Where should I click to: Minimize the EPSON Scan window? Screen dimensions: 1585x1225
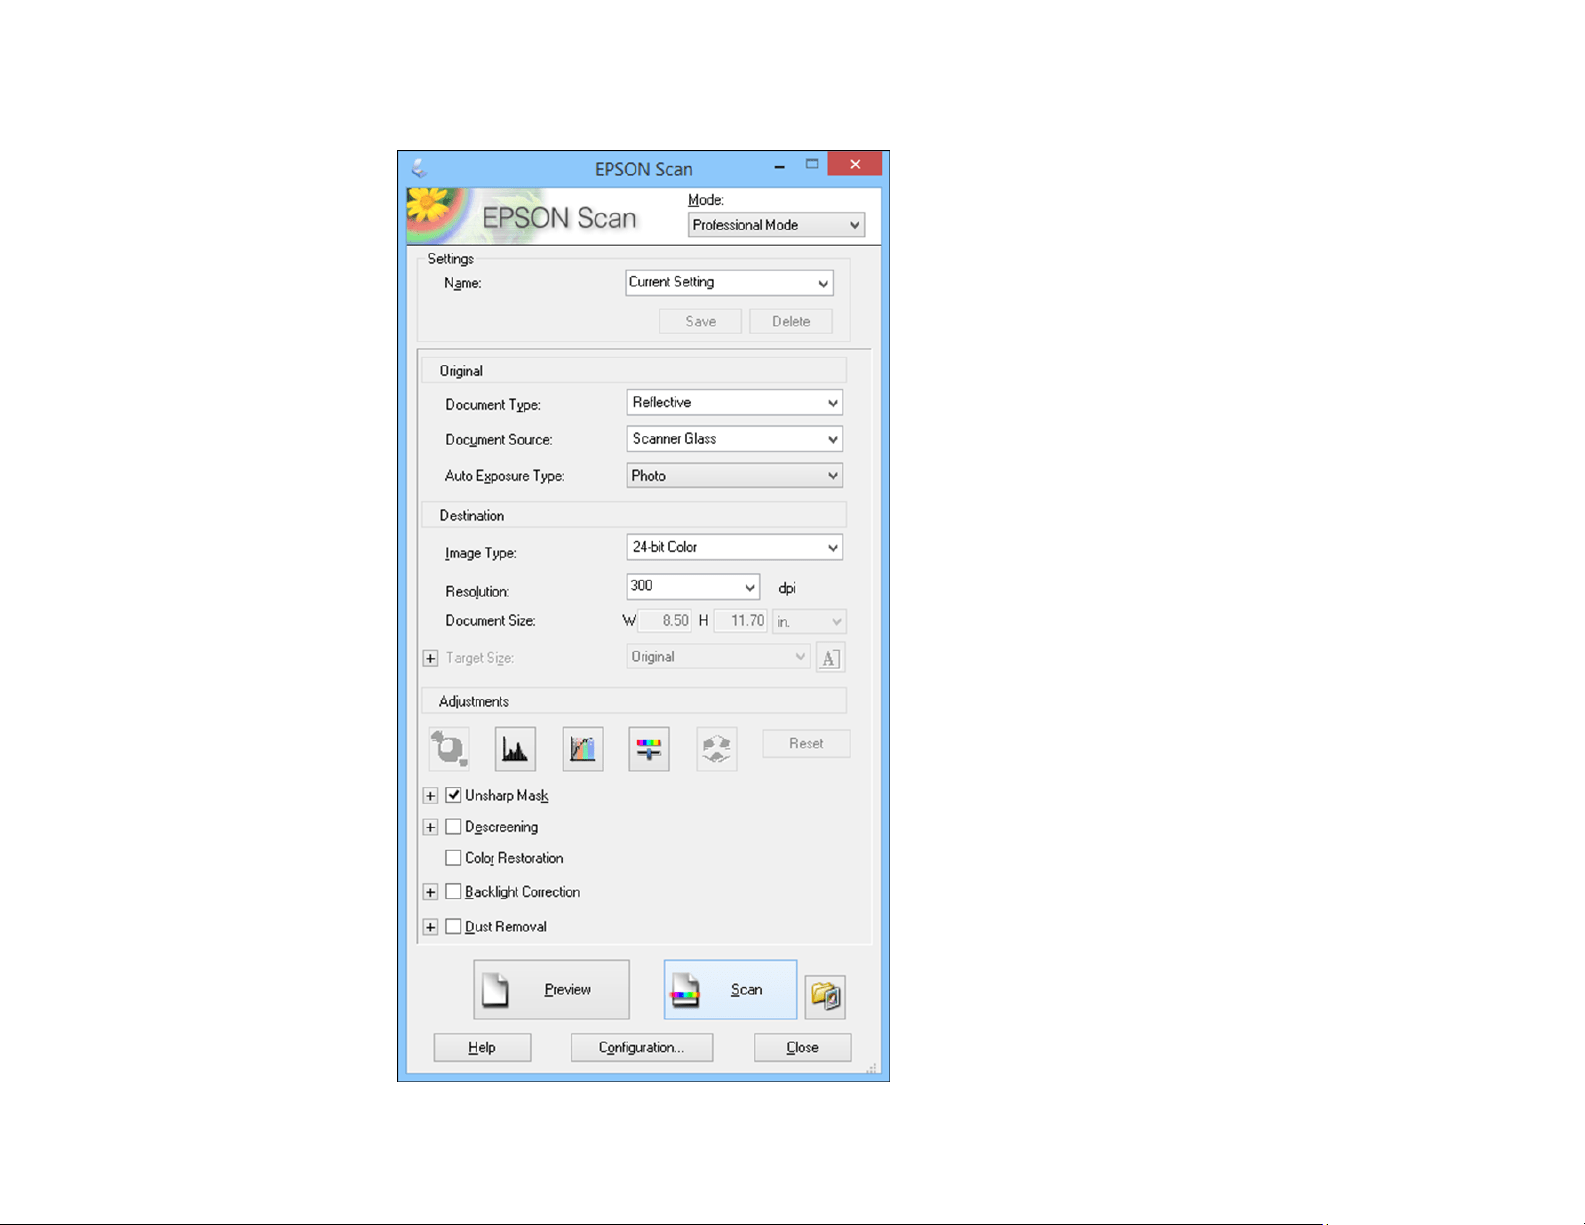(x=779, y=166)
